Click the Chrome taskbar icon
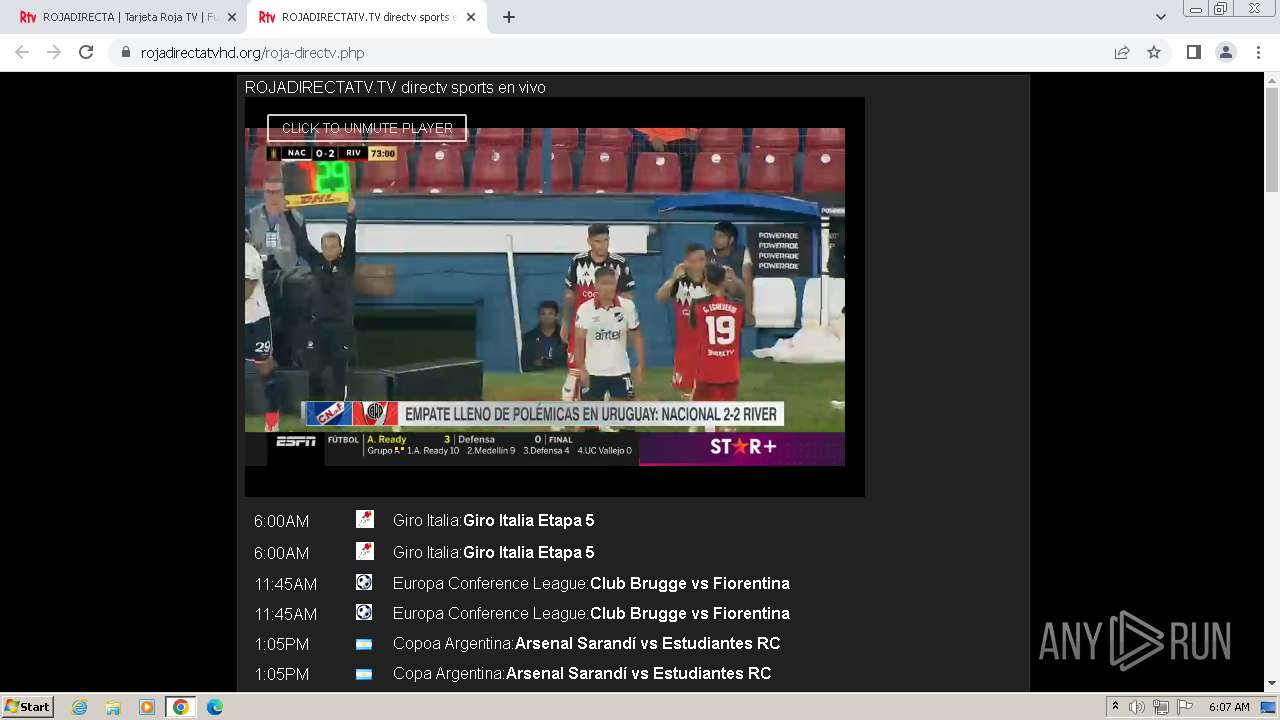This screenshot has width=1280, height=720. tap(181, 707)
